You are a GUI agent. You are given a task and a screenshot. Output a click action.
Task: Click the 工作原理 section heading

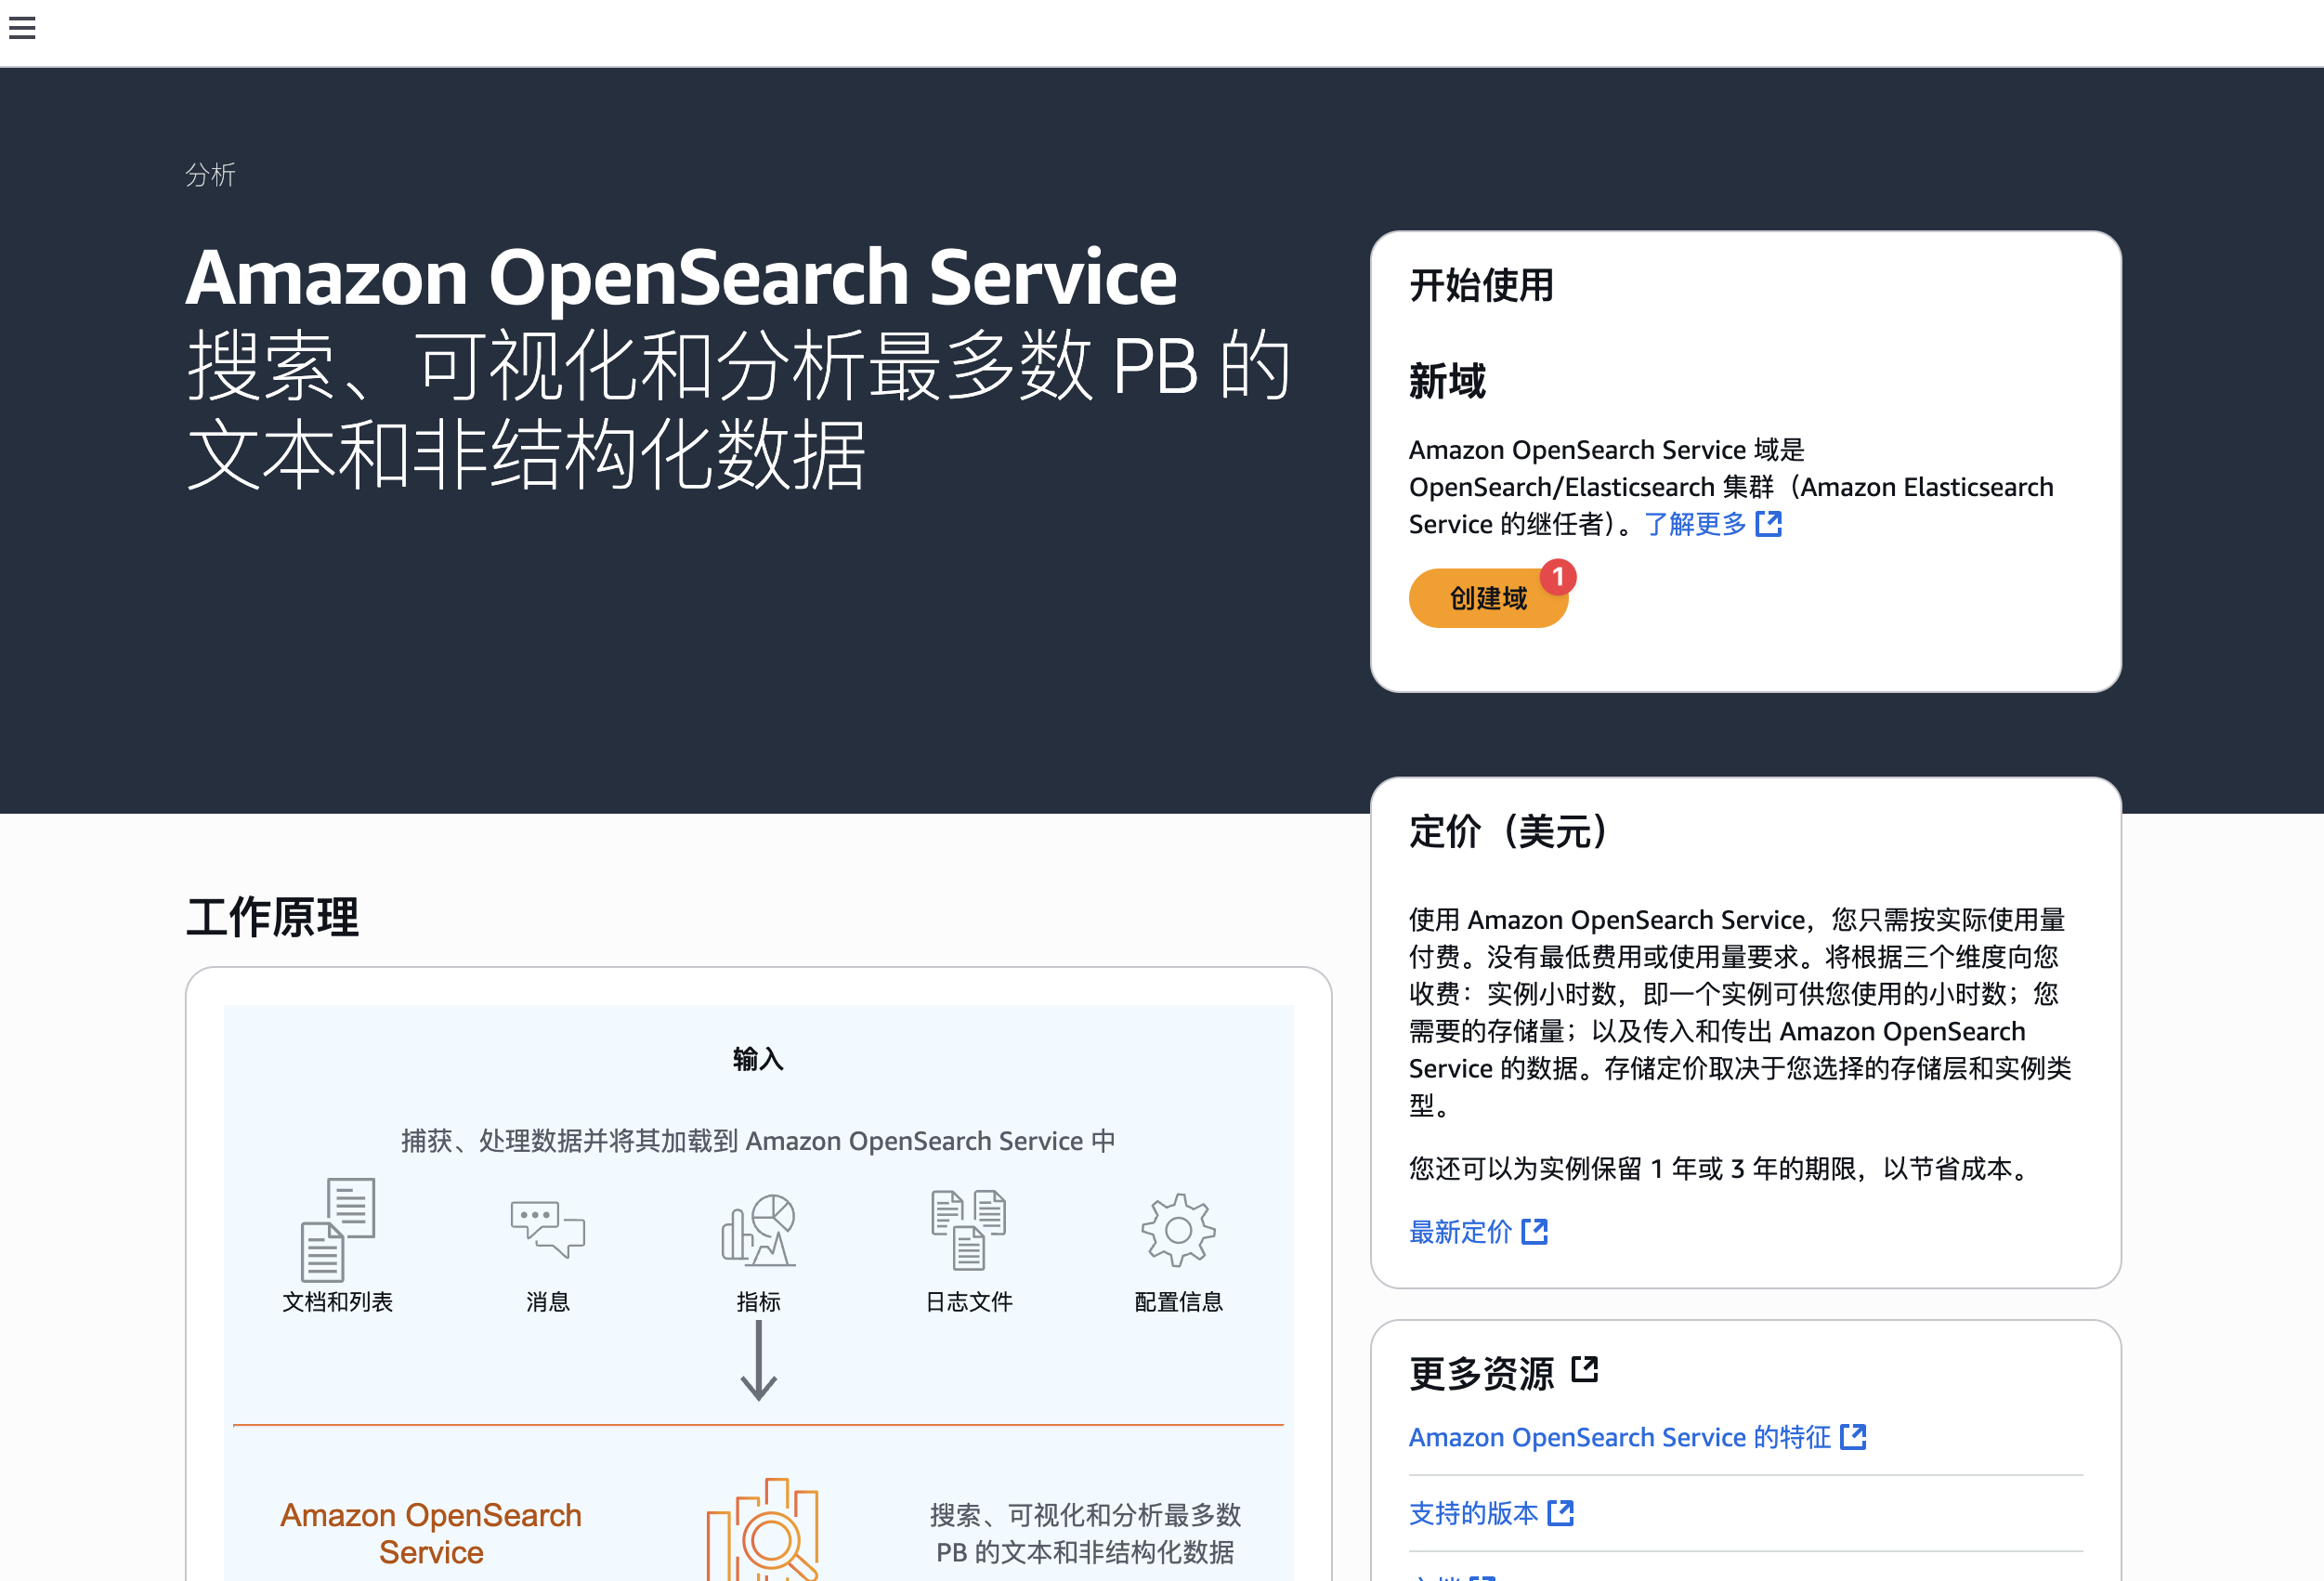272,917
